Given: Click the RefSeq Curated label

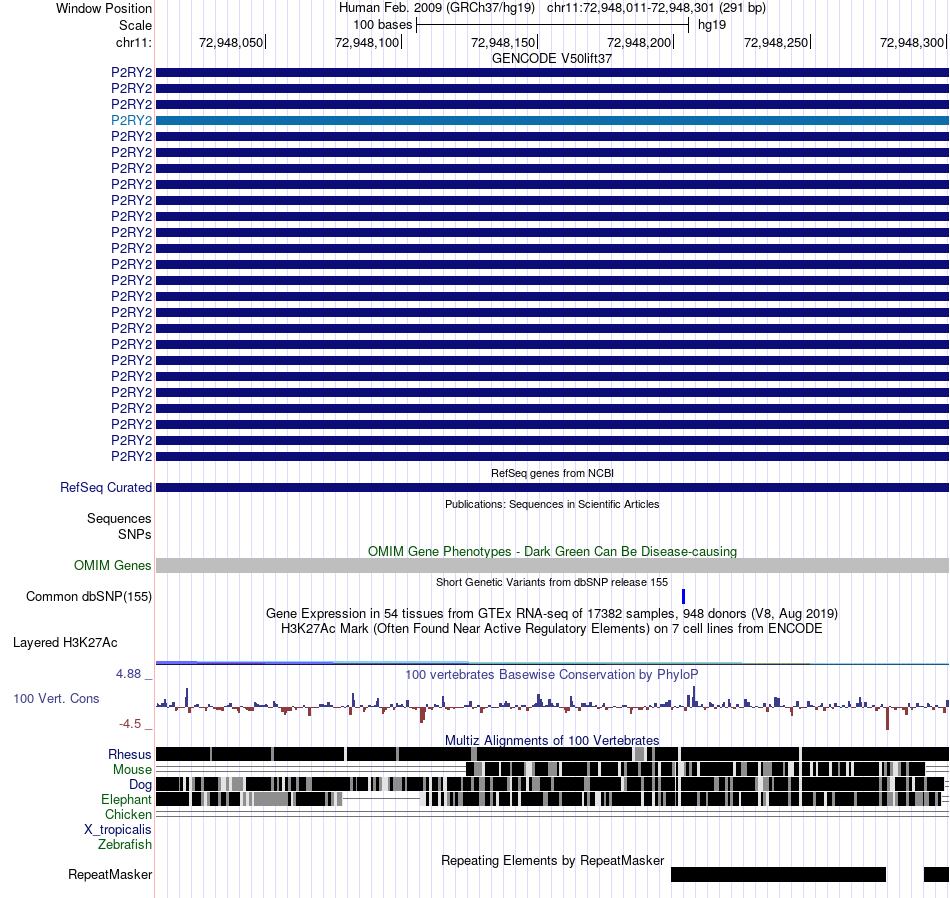Looking at the screenshot, I should coord(106,488).
